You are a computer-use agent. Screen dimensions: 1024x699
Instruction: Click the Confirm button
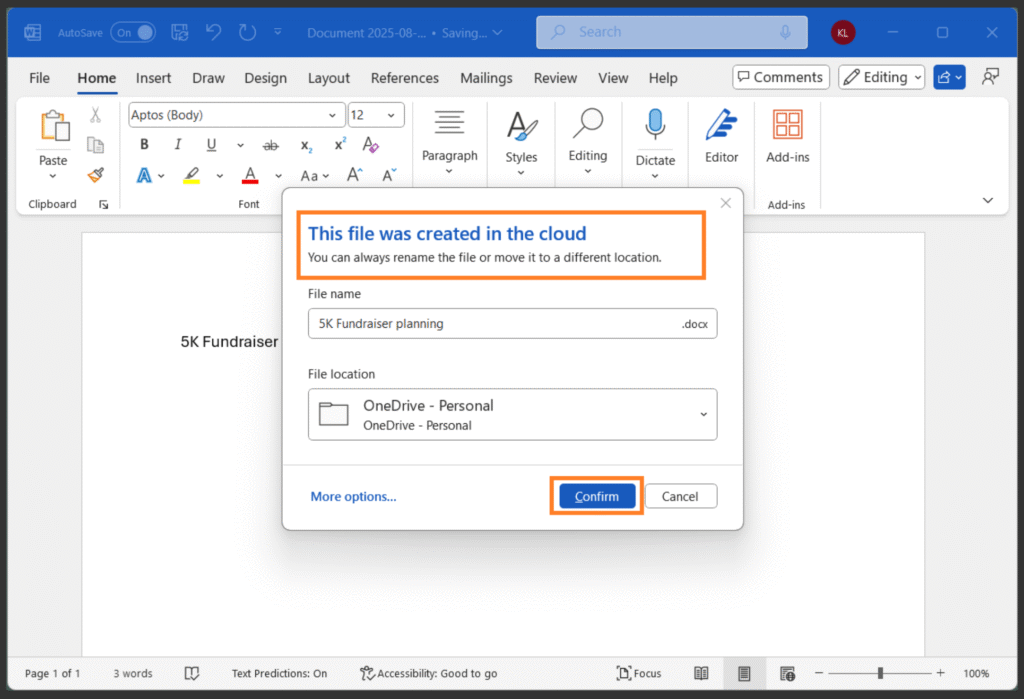point(597,496)
